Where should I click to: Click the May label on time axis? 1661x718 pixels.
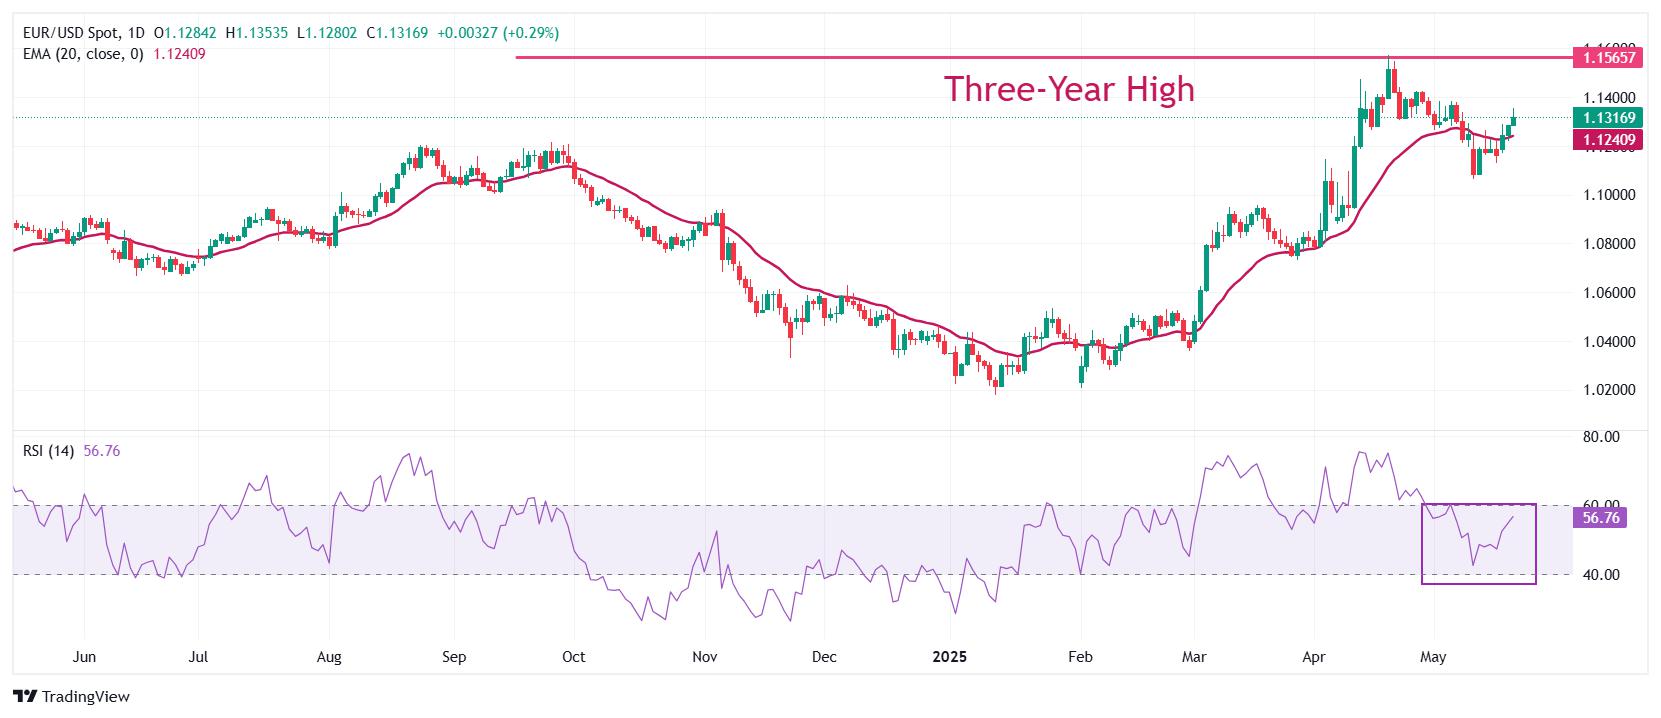1434,657
